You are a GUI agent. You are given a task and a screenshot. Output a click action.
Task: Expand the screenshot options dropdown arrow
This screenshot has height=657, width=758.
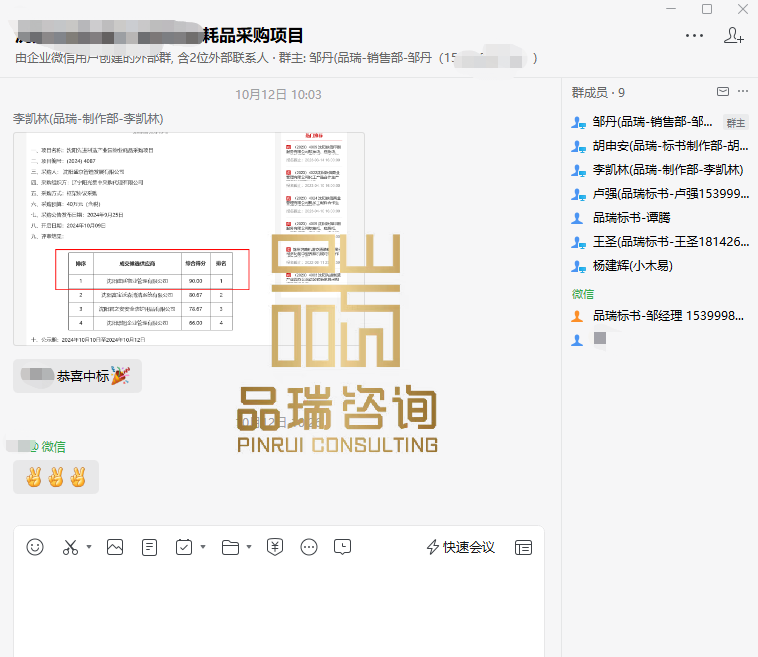point(89,547)
